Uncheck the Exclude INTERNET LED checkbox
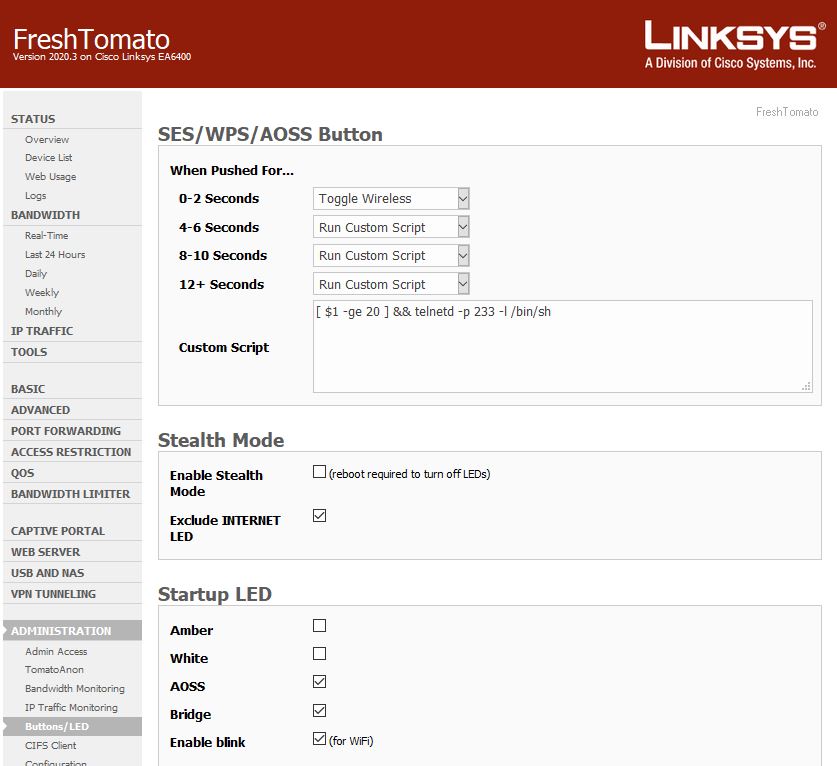Viewport: 837px width, 766px height. (319, 516)
